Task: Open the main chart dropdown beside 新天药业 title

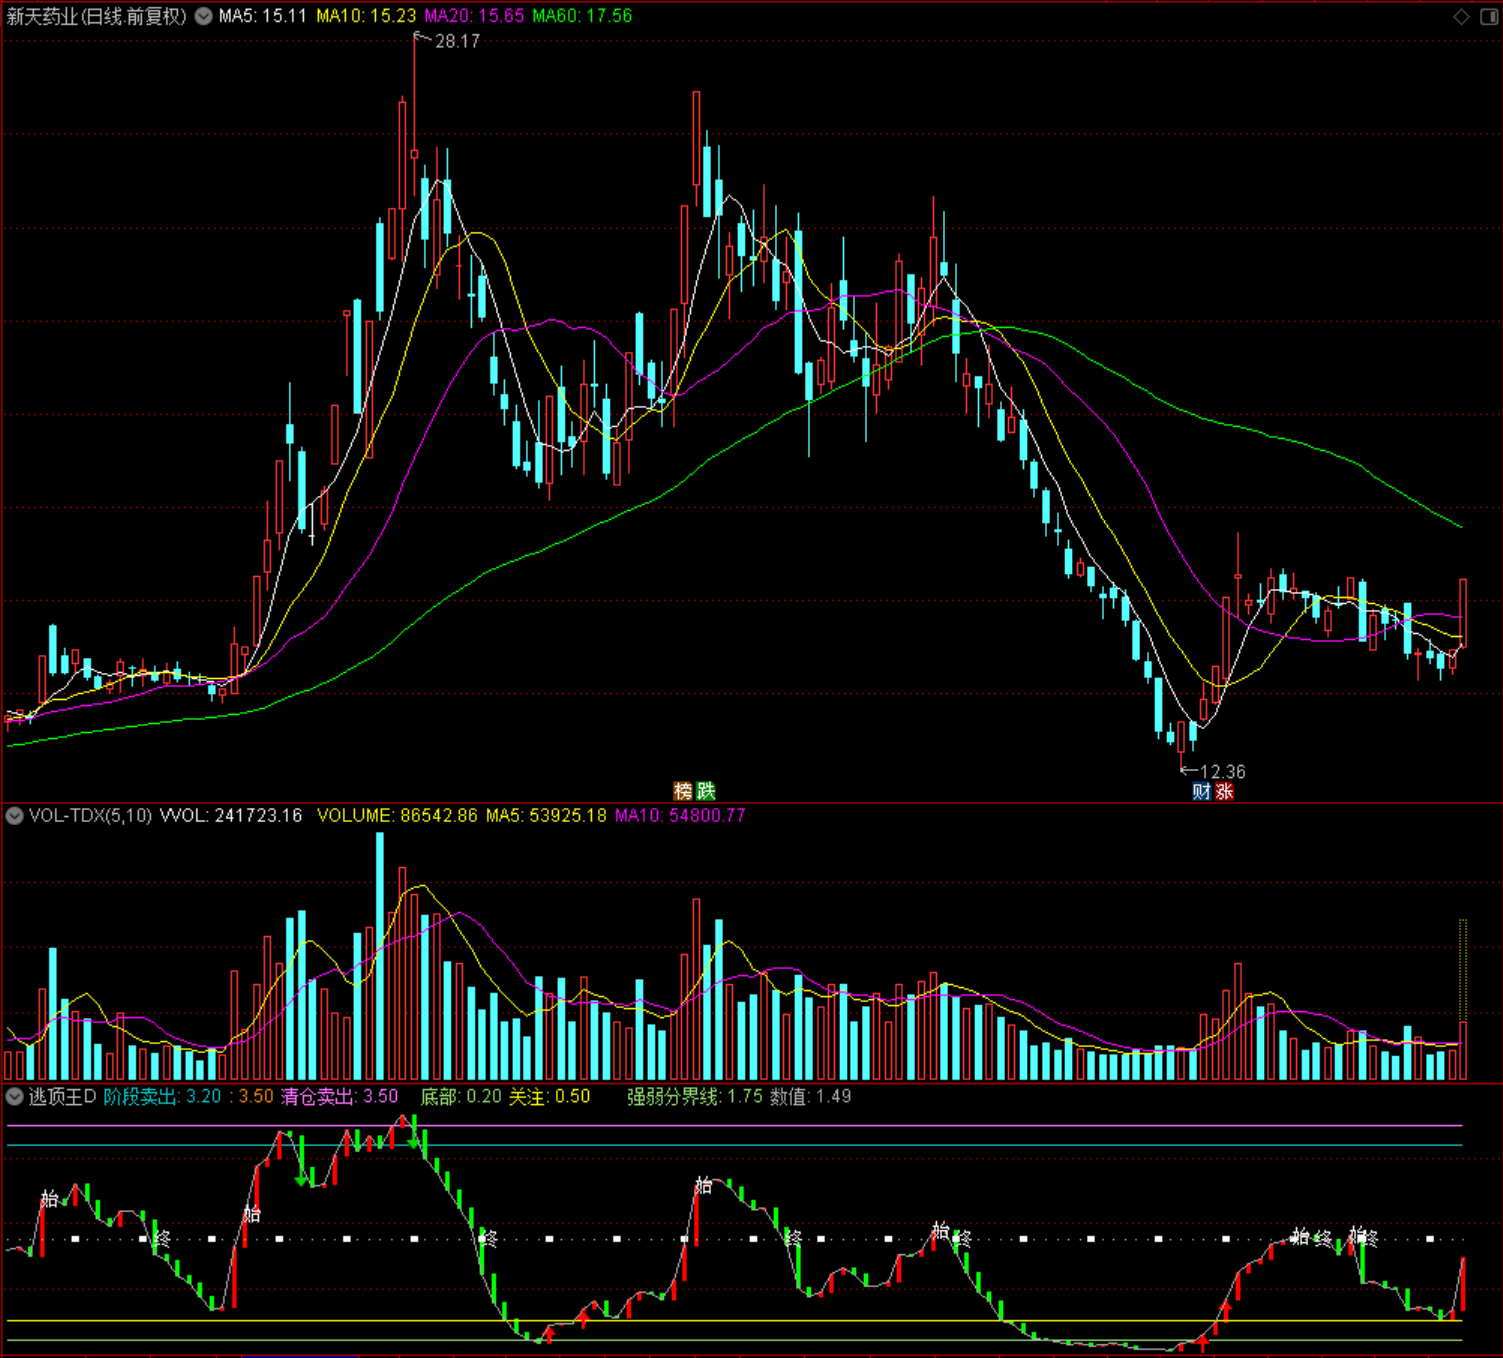Action: (203, 16)
